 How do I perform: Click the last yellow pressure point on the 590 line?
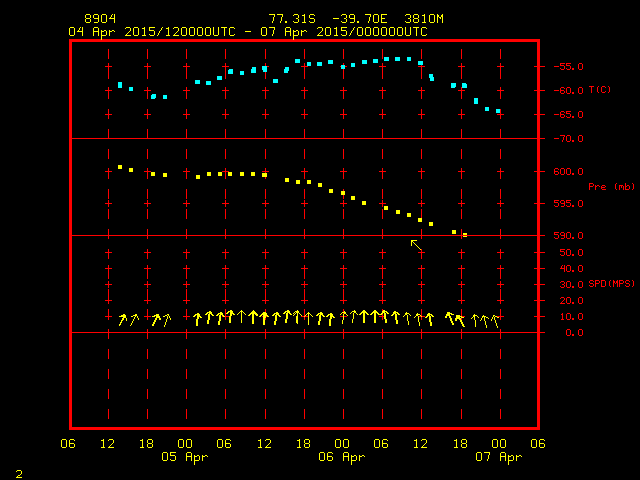[465, 235]
